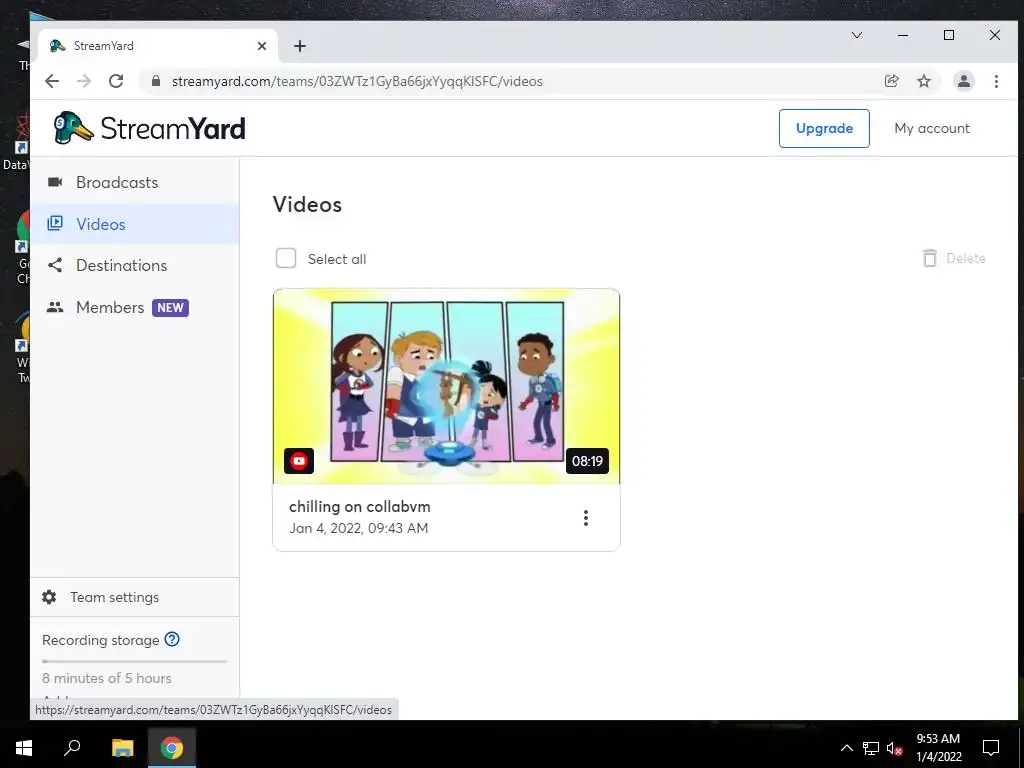Click the NEW badge next to Members
The height and width of the screenshot is (768, 1024).
[170, 308]
